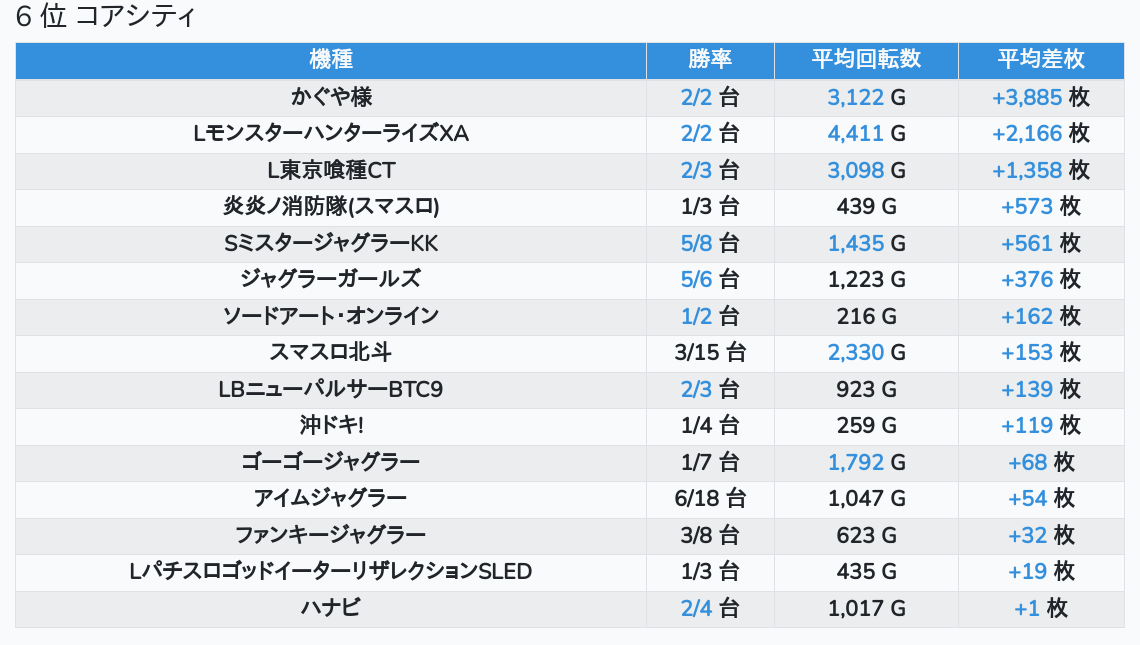Screen dimensions: 1140x645
Task: Click 216 G rotation value
Action: coord(866,316)
